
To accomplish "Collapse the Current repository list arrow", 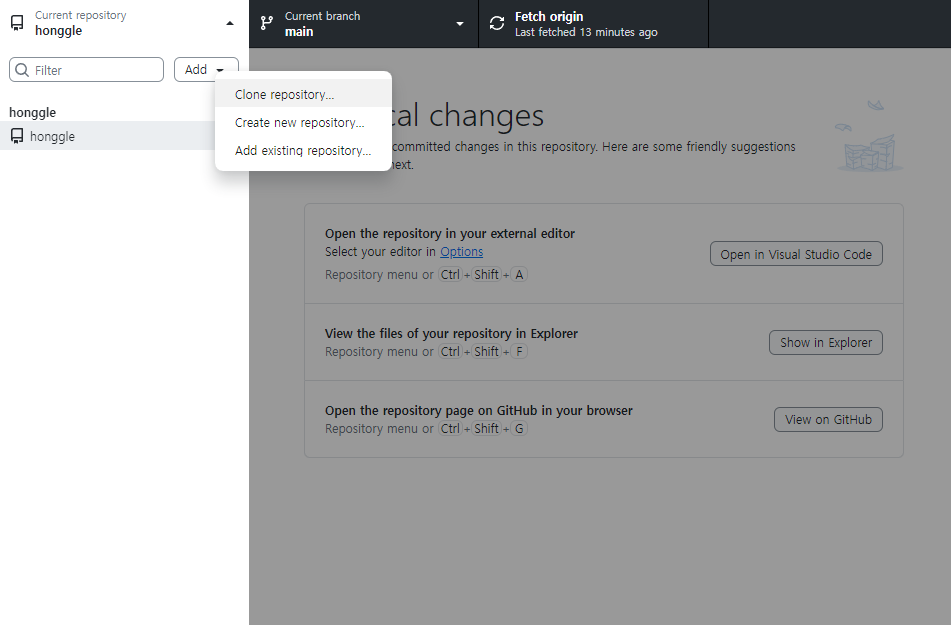I will (230, 24).
